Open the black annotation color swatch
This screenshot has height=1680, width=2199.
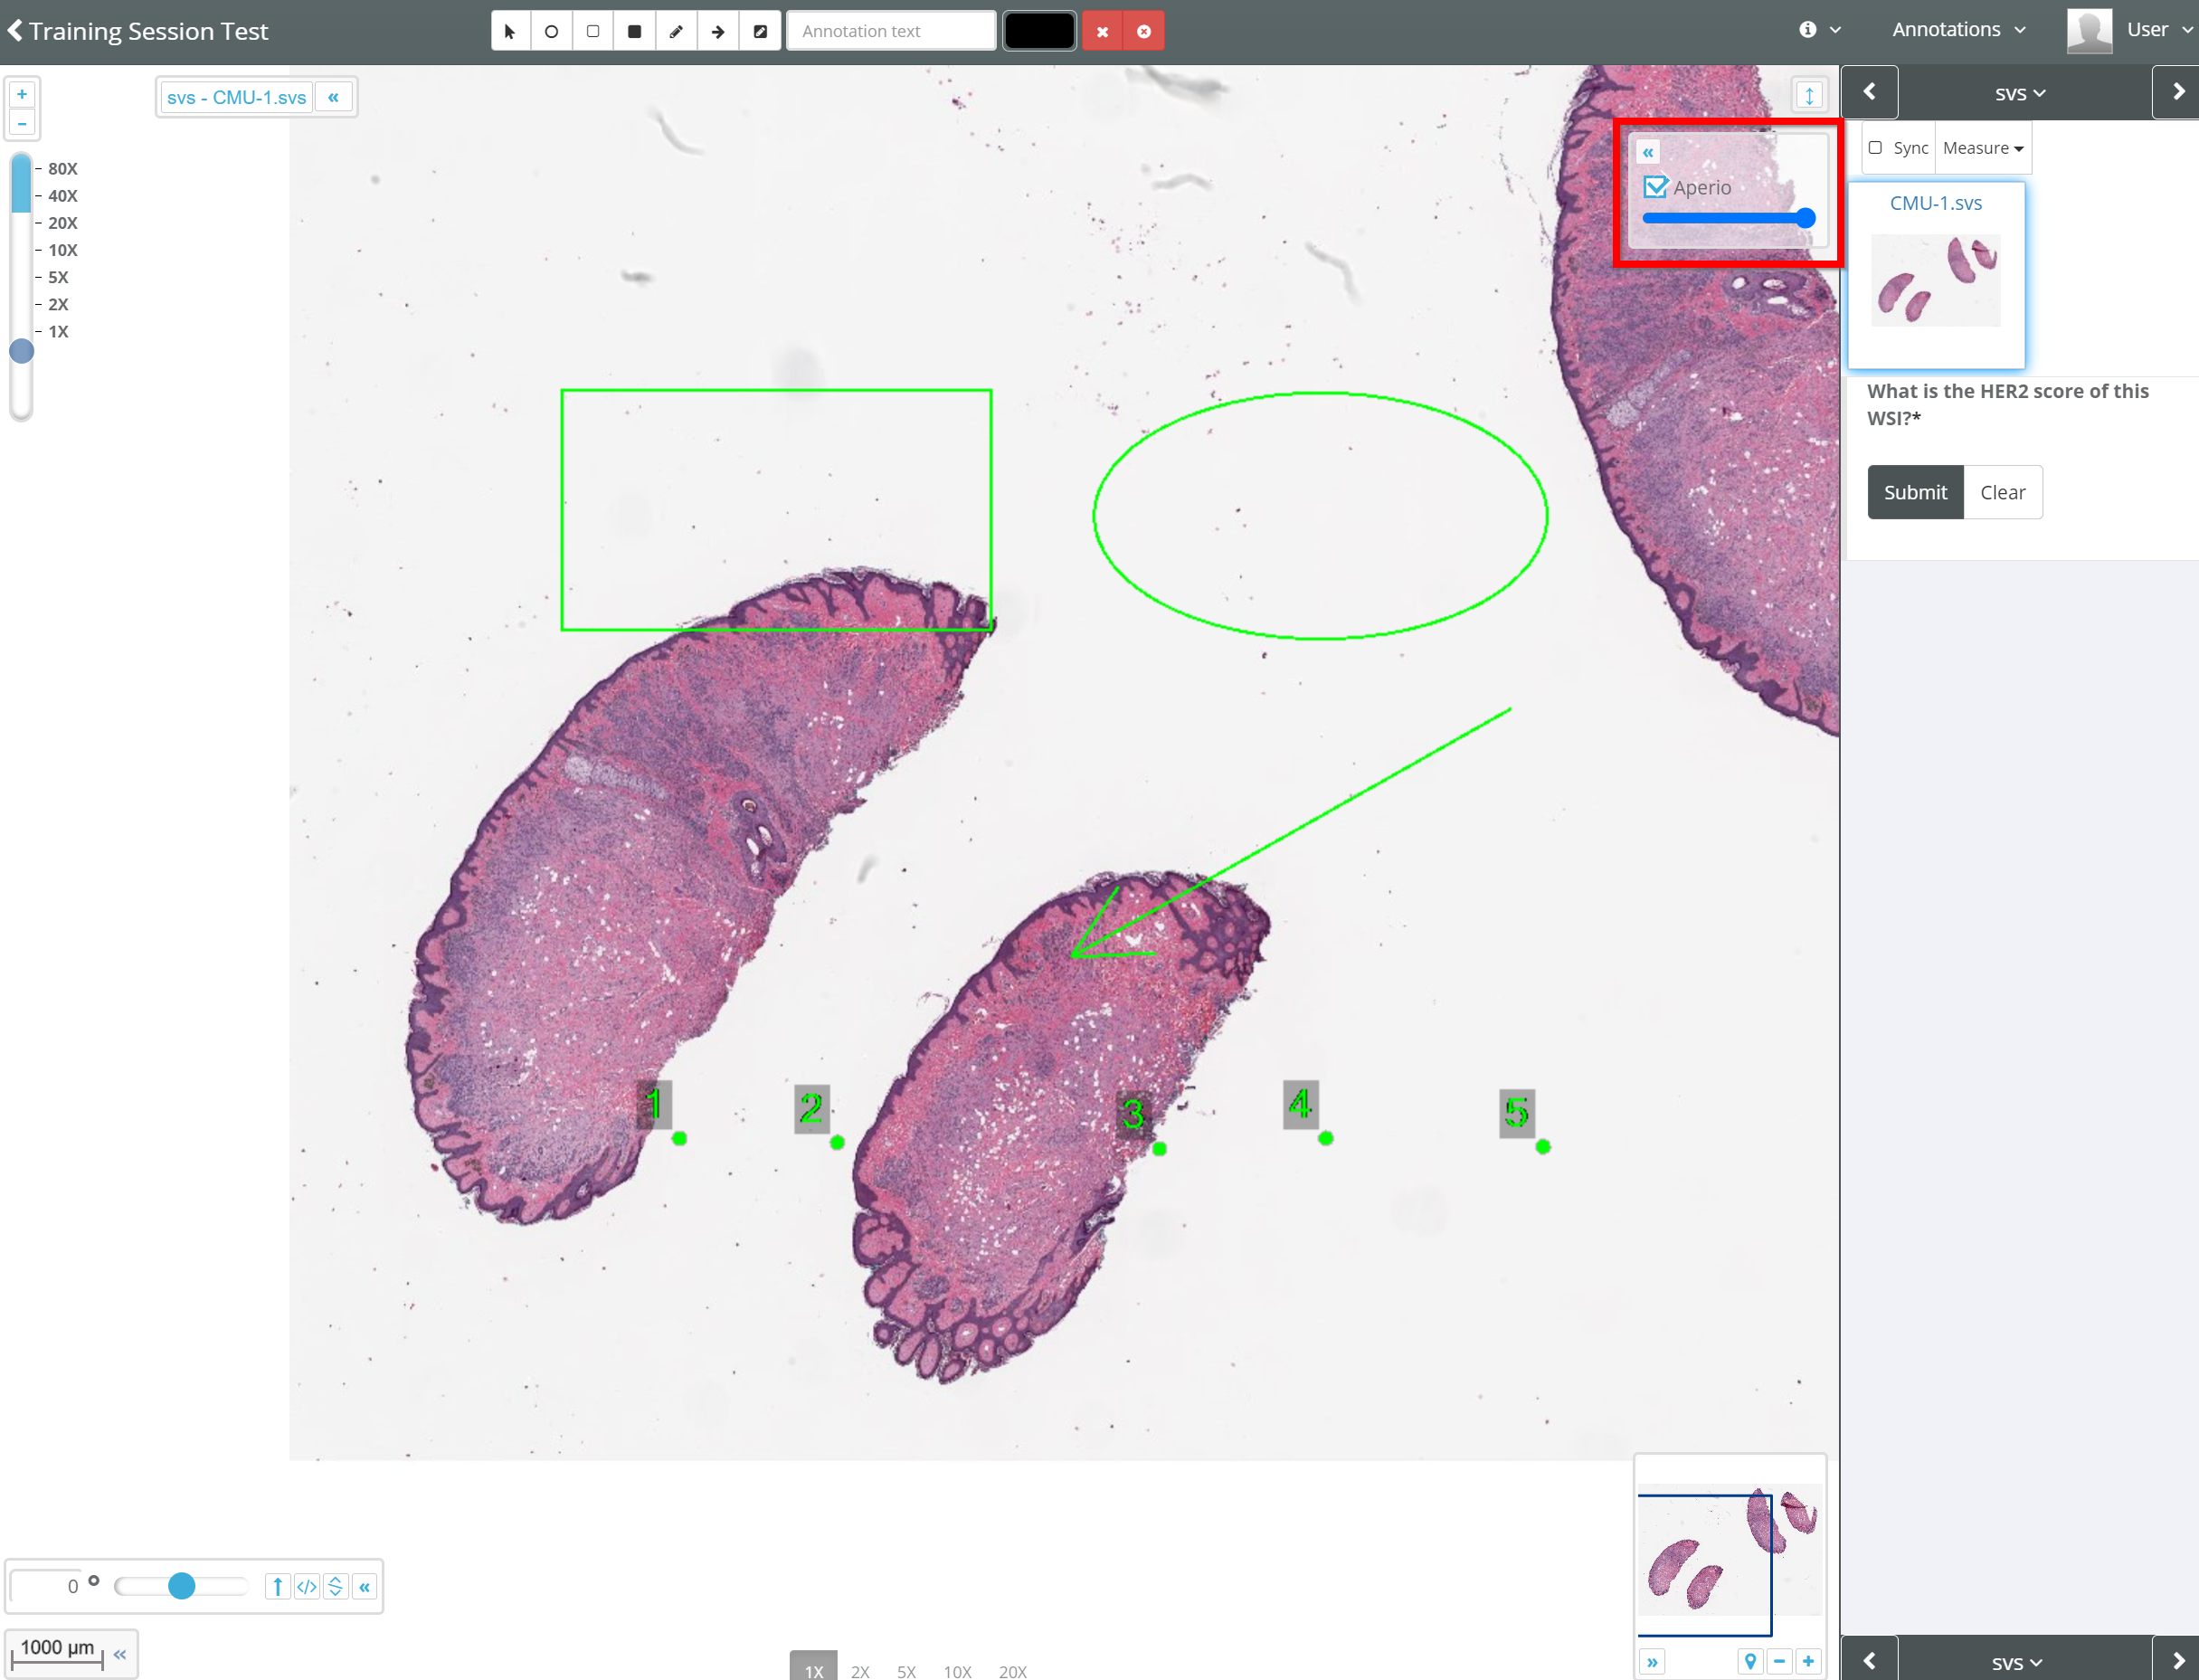1039,31
